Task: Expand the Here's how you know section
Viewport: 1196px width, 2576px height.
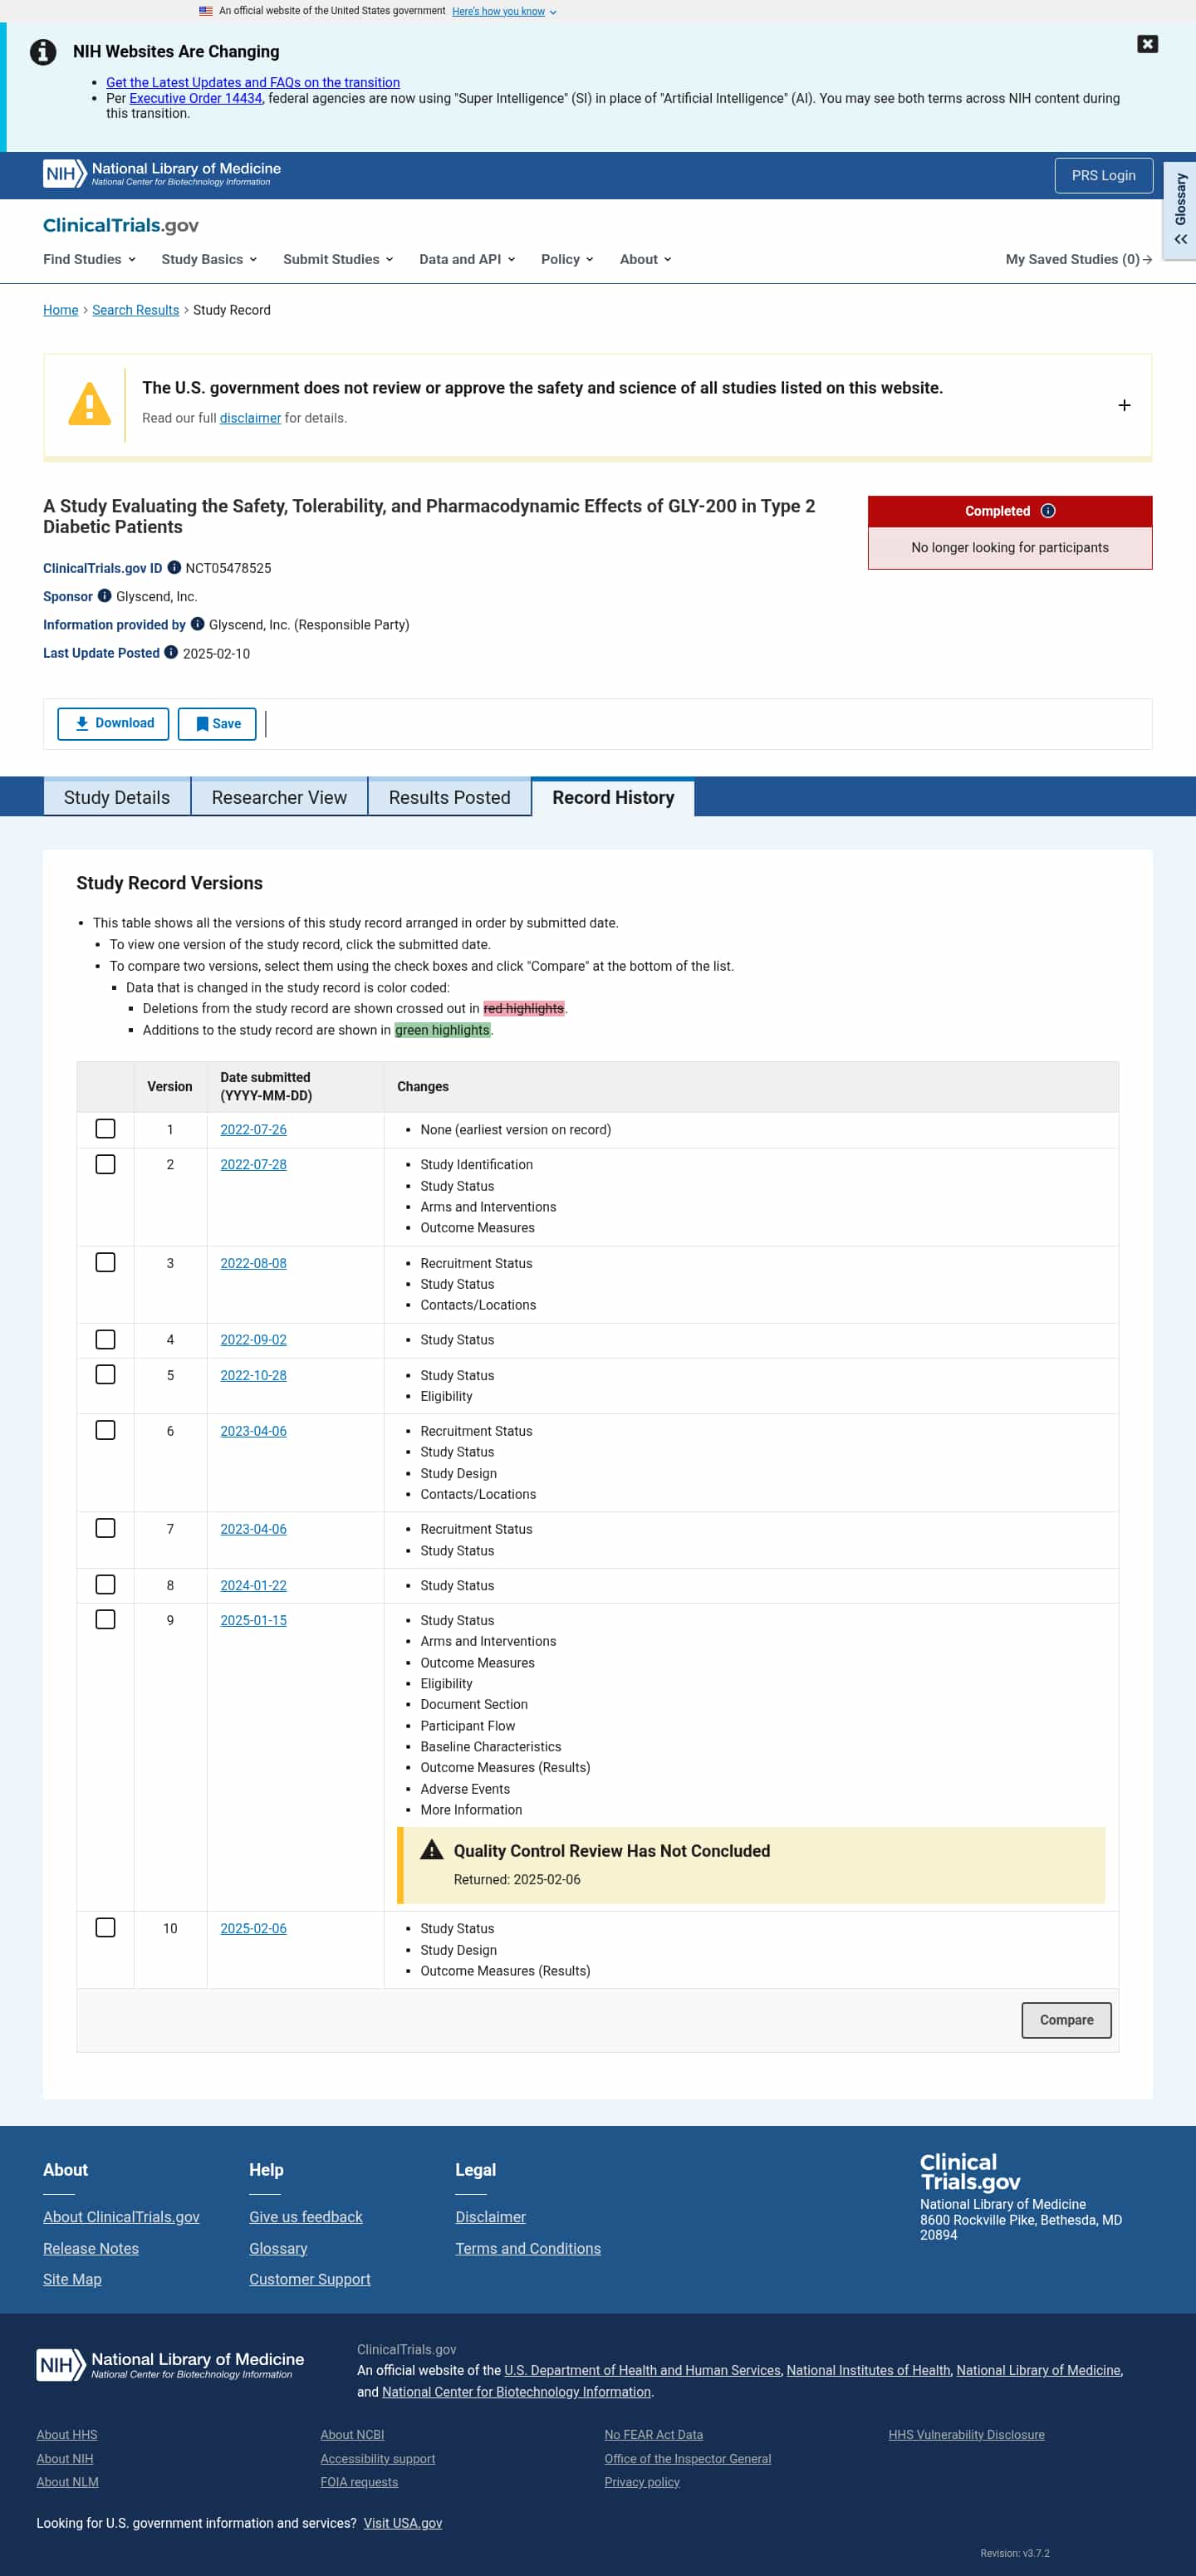Action: click(x=504, y=11)
